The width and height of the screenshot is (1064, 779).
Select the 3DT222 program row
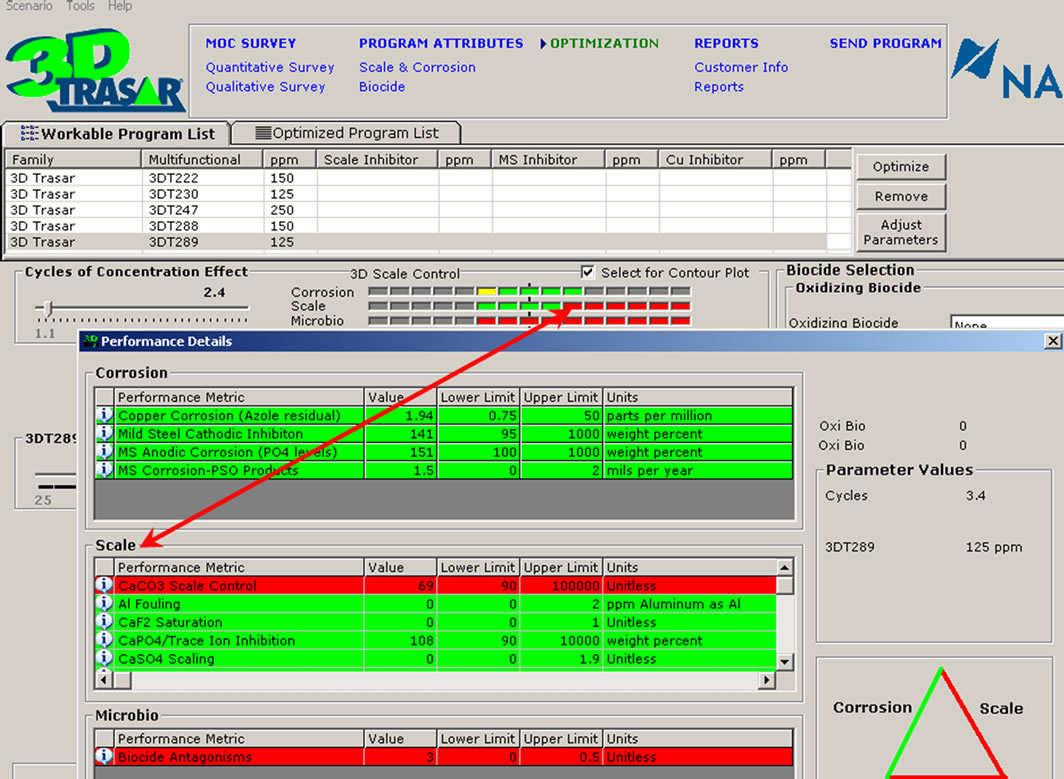tap(428, 178)
